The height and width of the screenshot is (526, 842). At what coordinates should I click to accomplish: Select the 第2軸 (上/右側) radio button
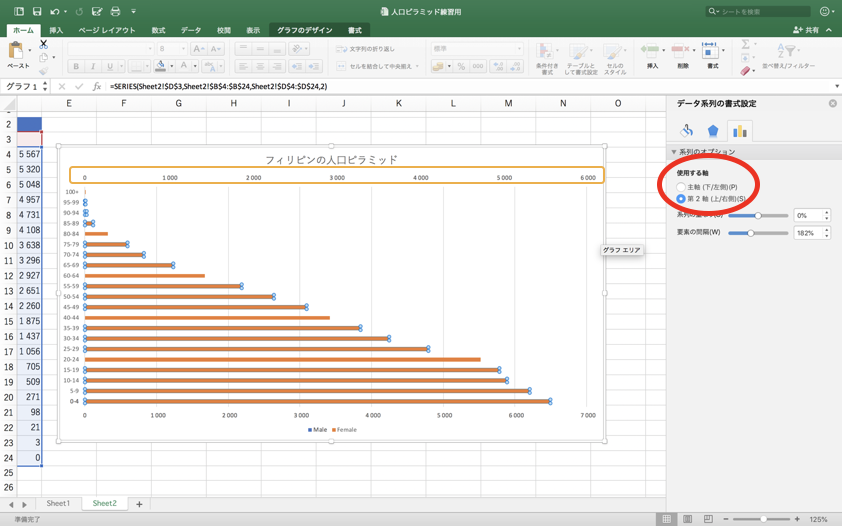point(681,199)
